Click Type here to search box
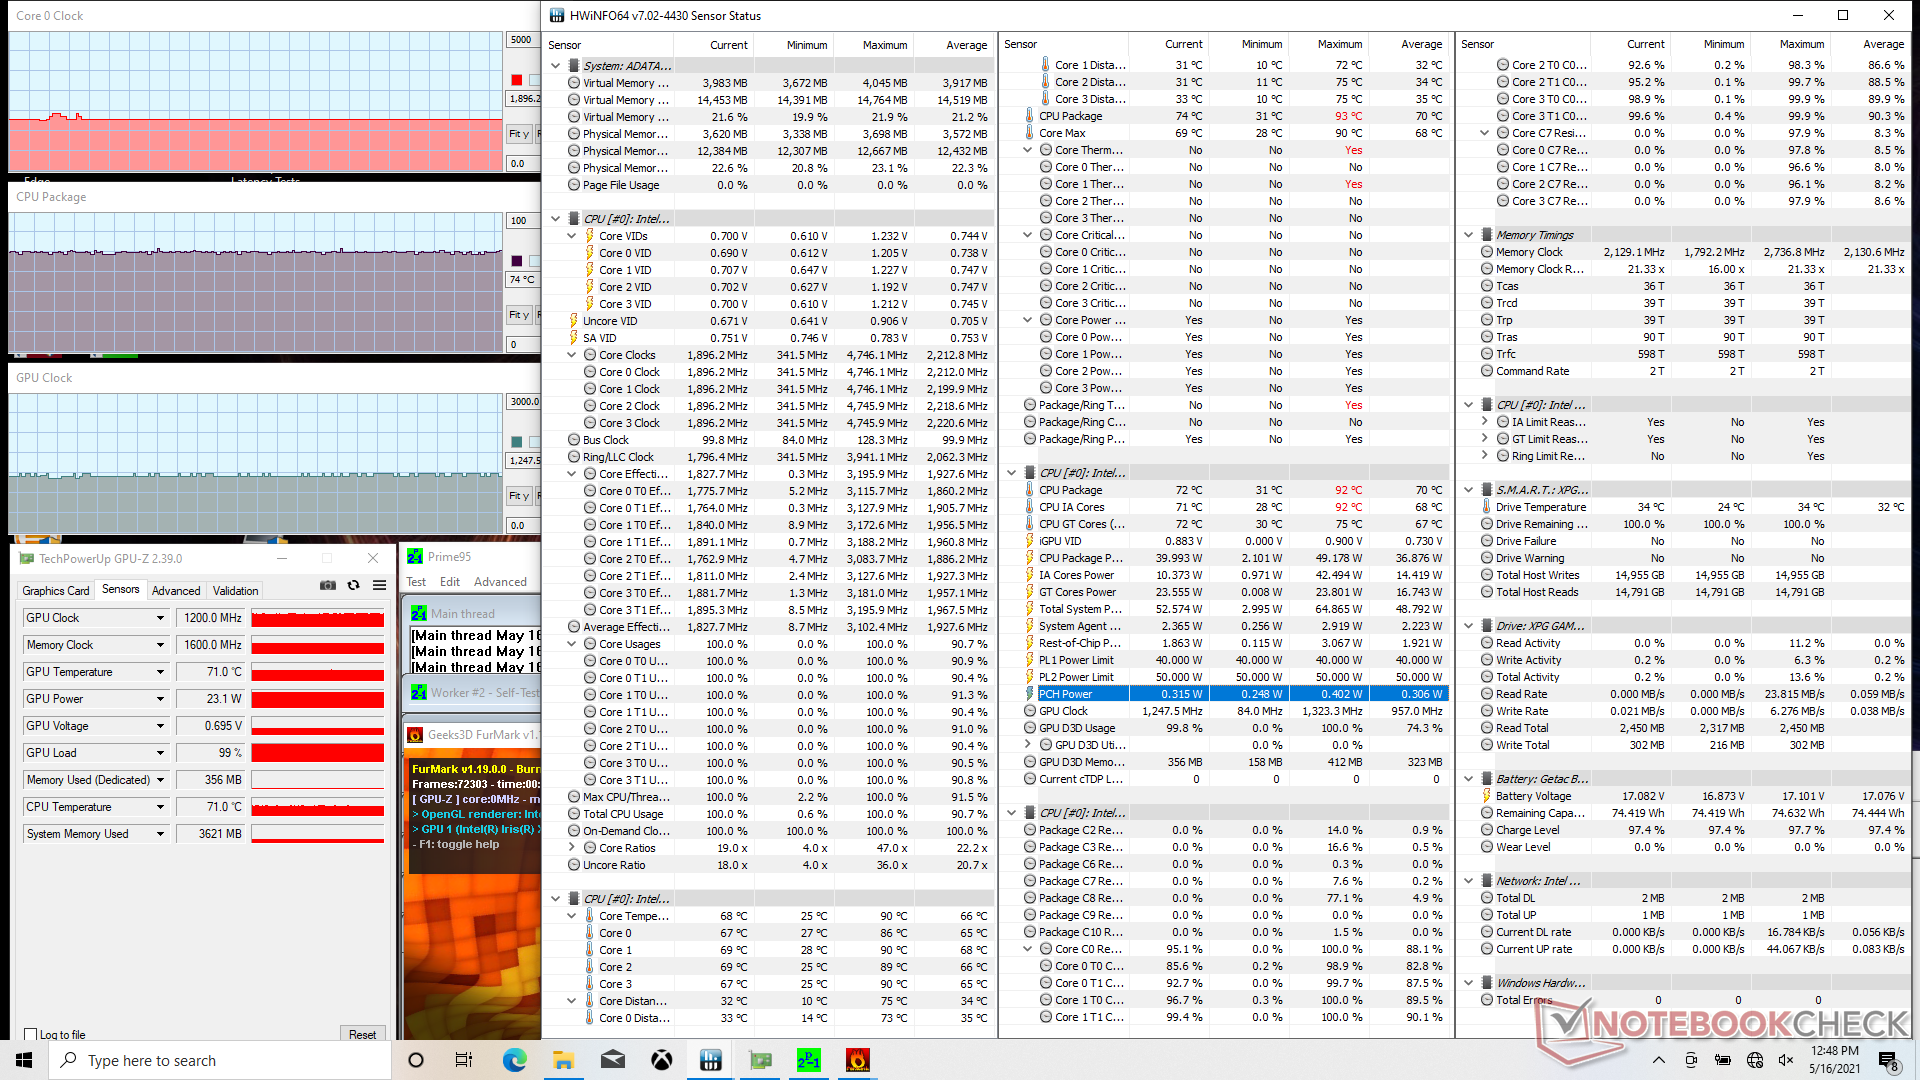1920x1080 pixels. pyautogui.click(x=220, y=1060)
